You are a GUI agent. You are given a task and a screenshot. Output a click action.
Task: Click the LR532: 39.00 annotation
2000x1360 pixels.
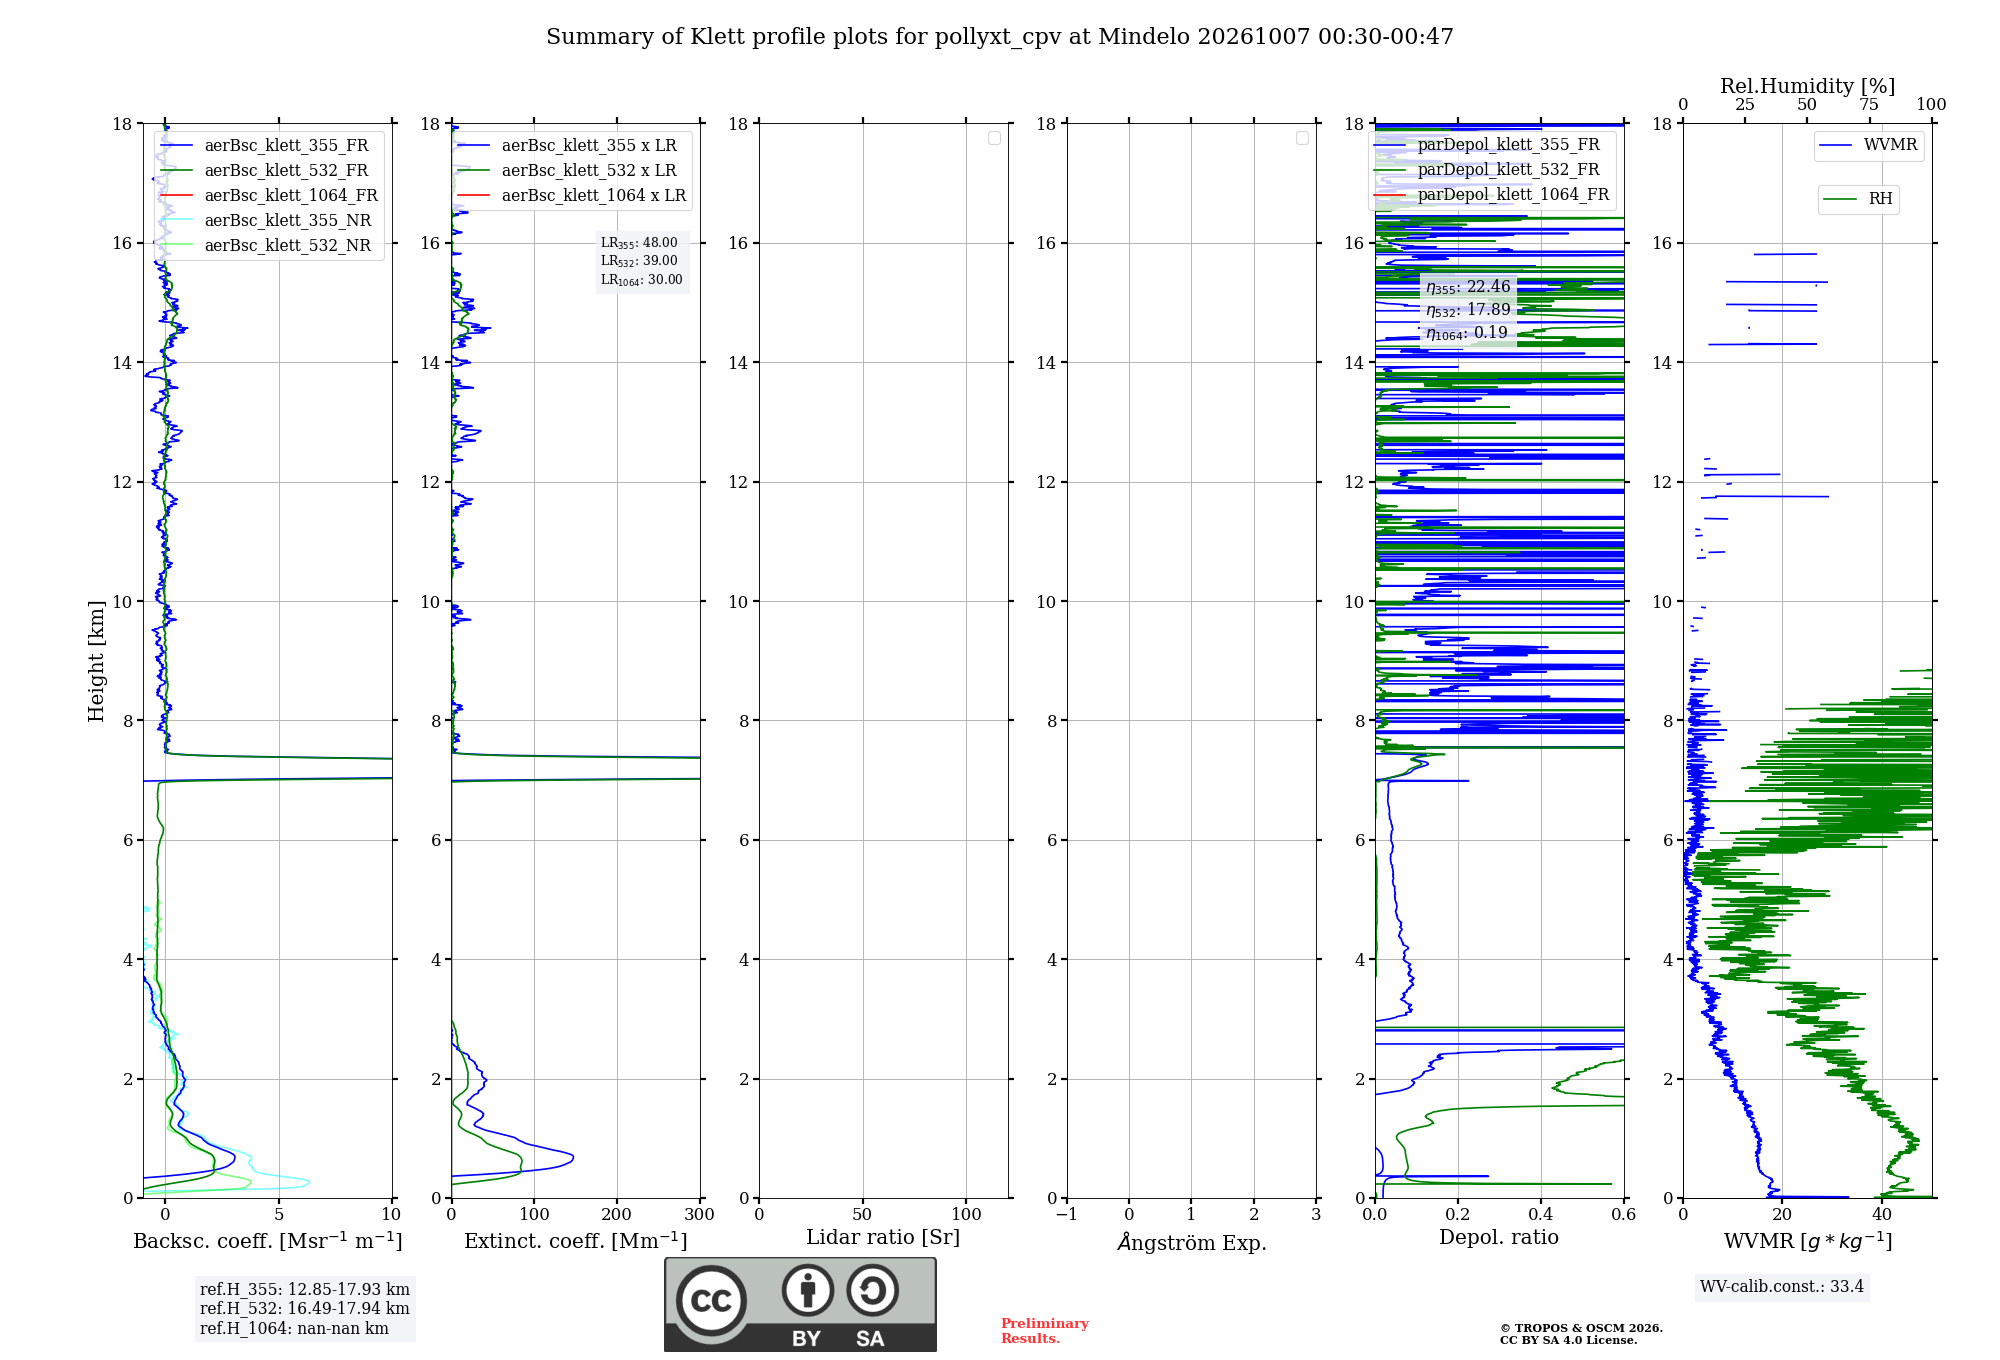coord(639,261)
